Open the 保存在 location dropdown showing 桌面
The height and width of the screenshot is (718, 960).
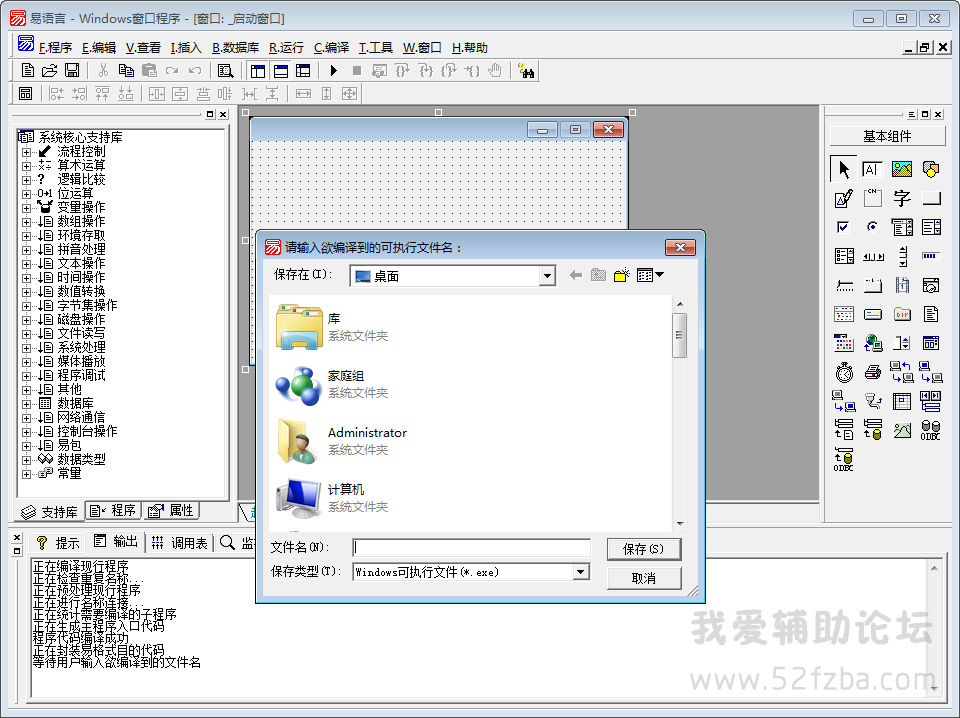(547, 276)
